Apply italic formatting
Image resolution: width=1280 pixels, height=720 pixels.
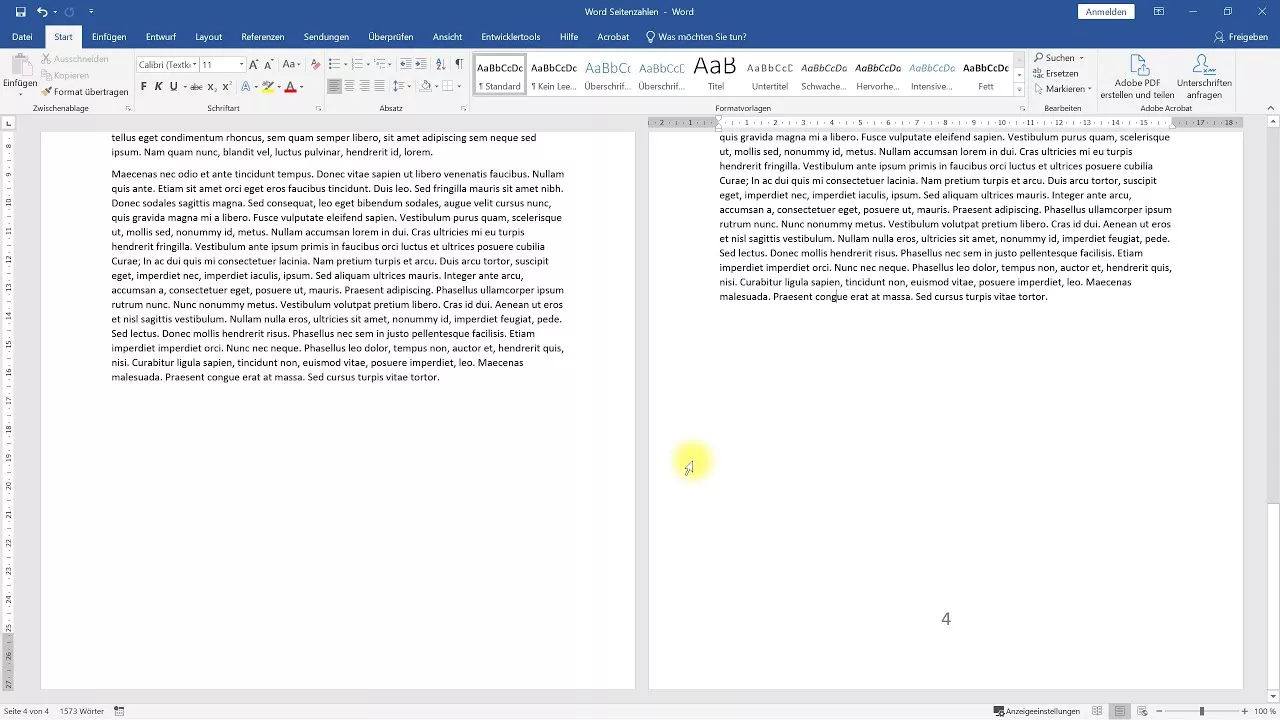(156, 87)
